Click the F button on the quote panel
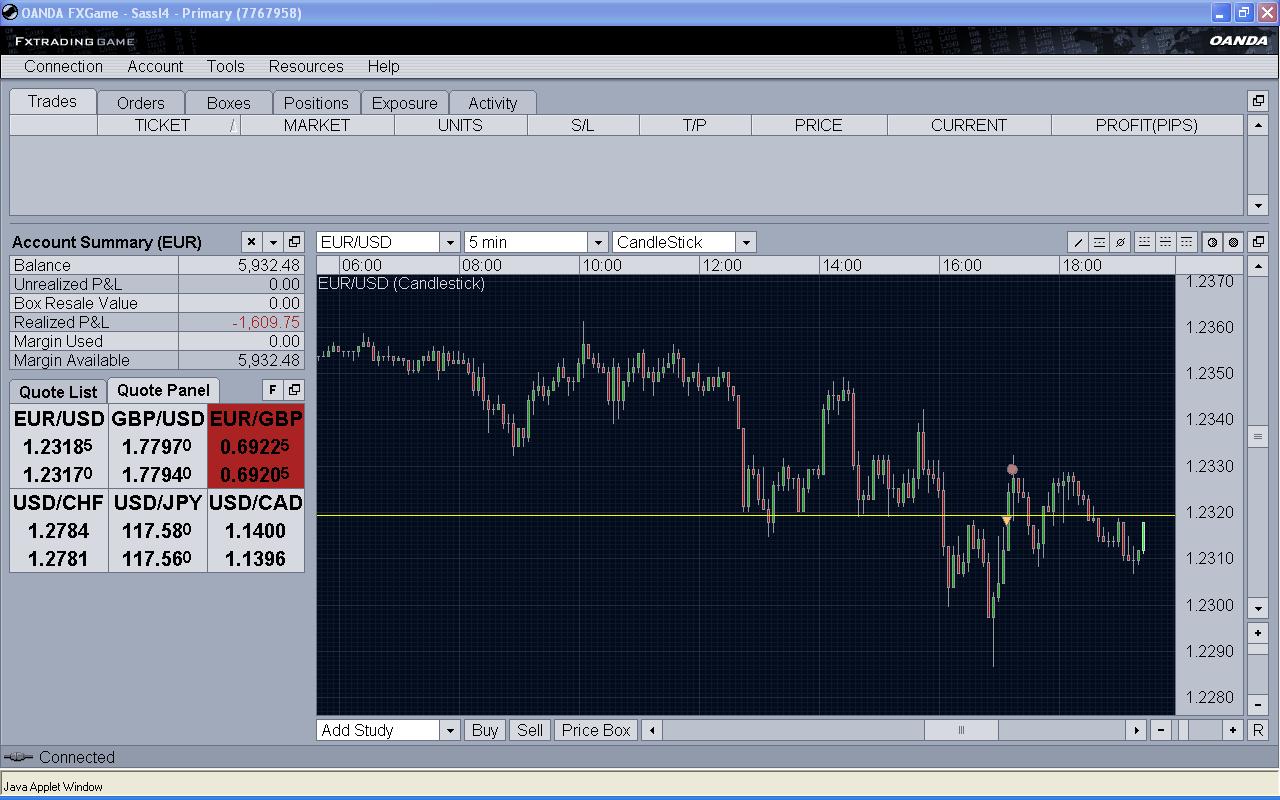 pyautogui.click(x=272, y=390)
